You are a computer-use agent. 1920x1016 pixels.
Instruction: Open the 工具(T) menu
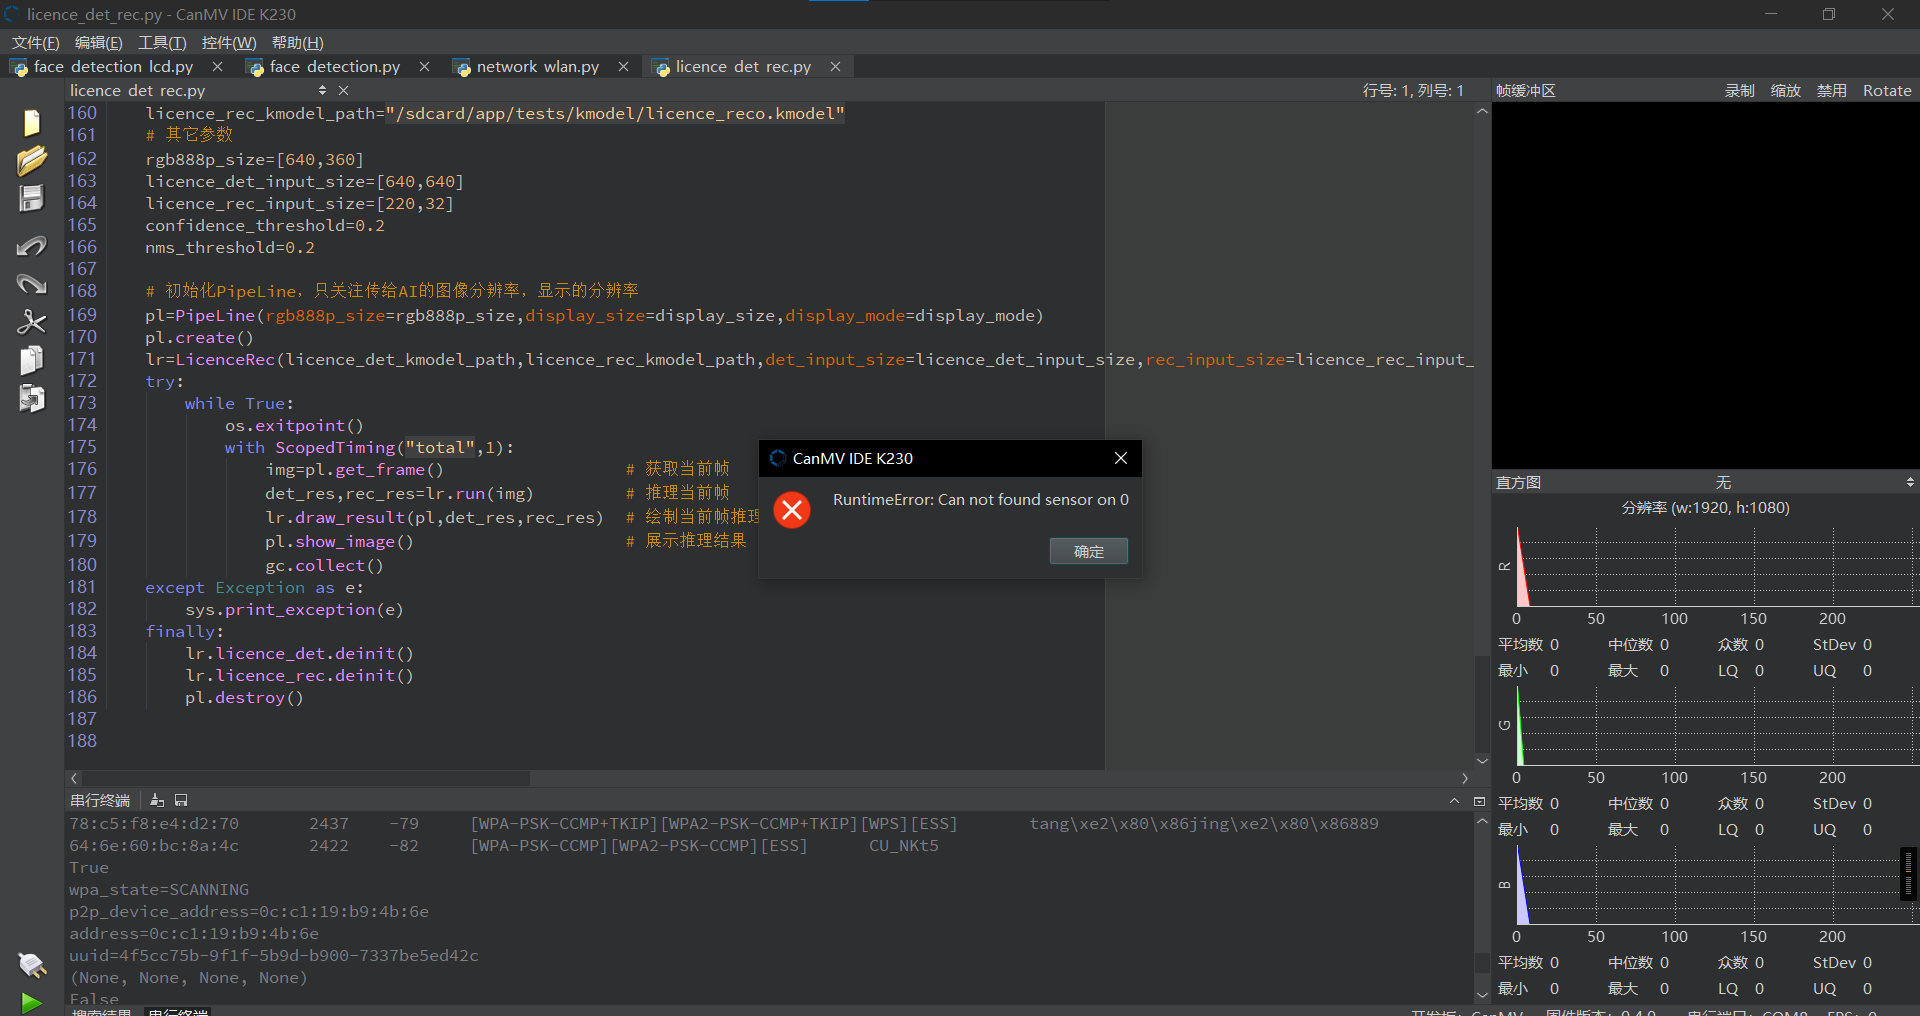coord(162,42)
